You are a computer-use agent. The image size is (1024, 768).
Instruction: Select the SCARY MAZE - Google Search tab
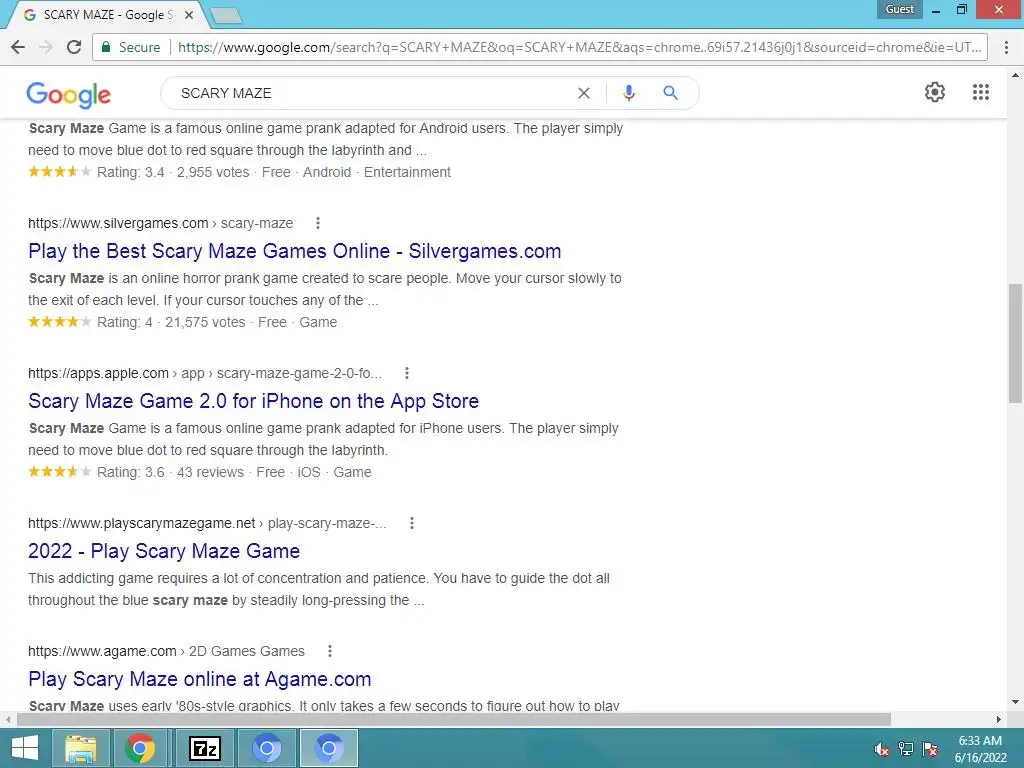pyautogui.click(x=104, y=15)
